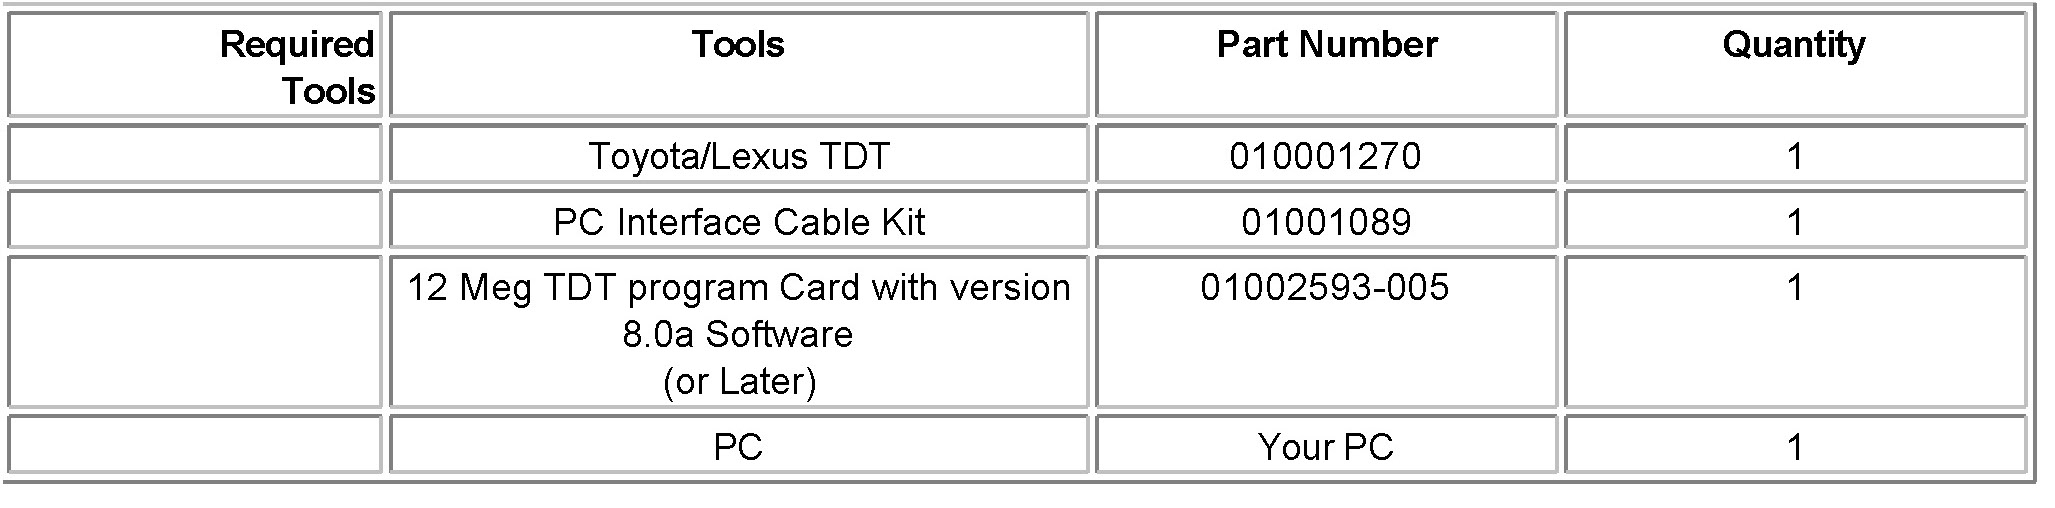Click the "Part Number" column header
Screen dimensions: 2055x508
click(1326, 44)
